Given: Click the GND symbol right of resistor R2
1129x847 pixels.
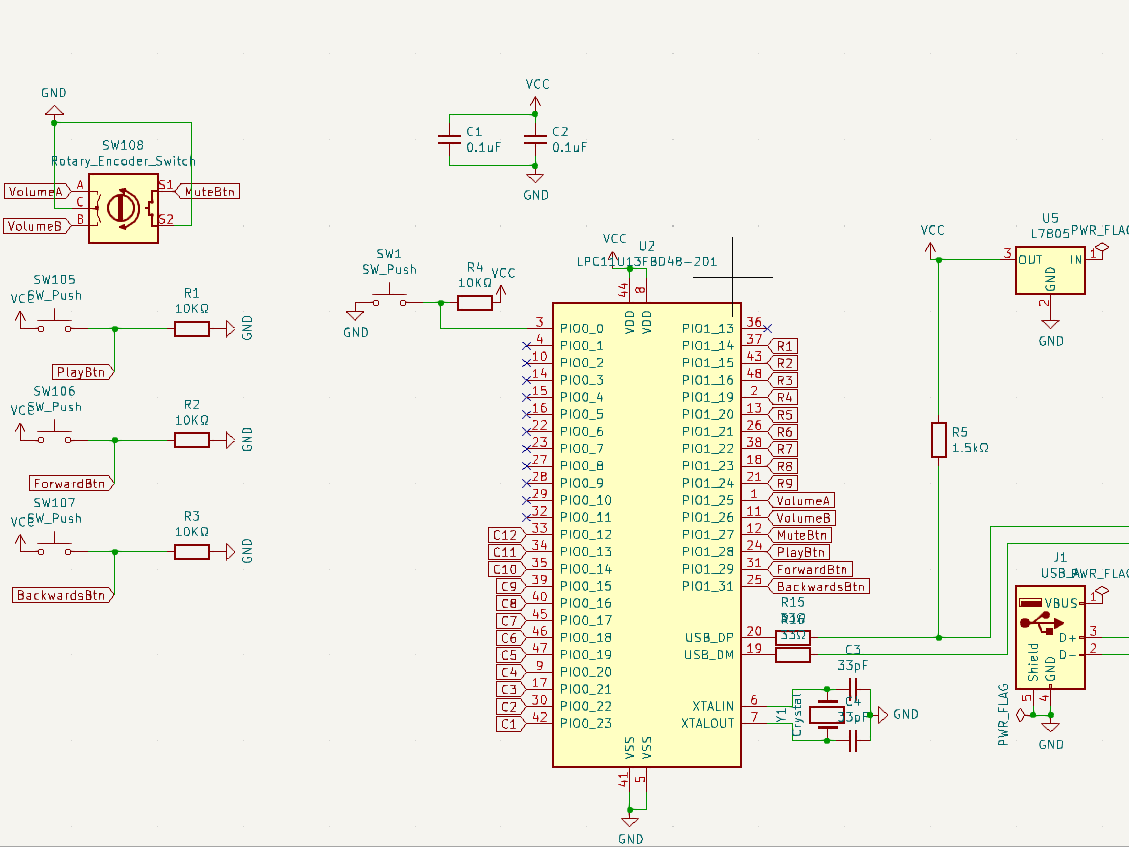Looking at the screenshot, I should 230,440.
